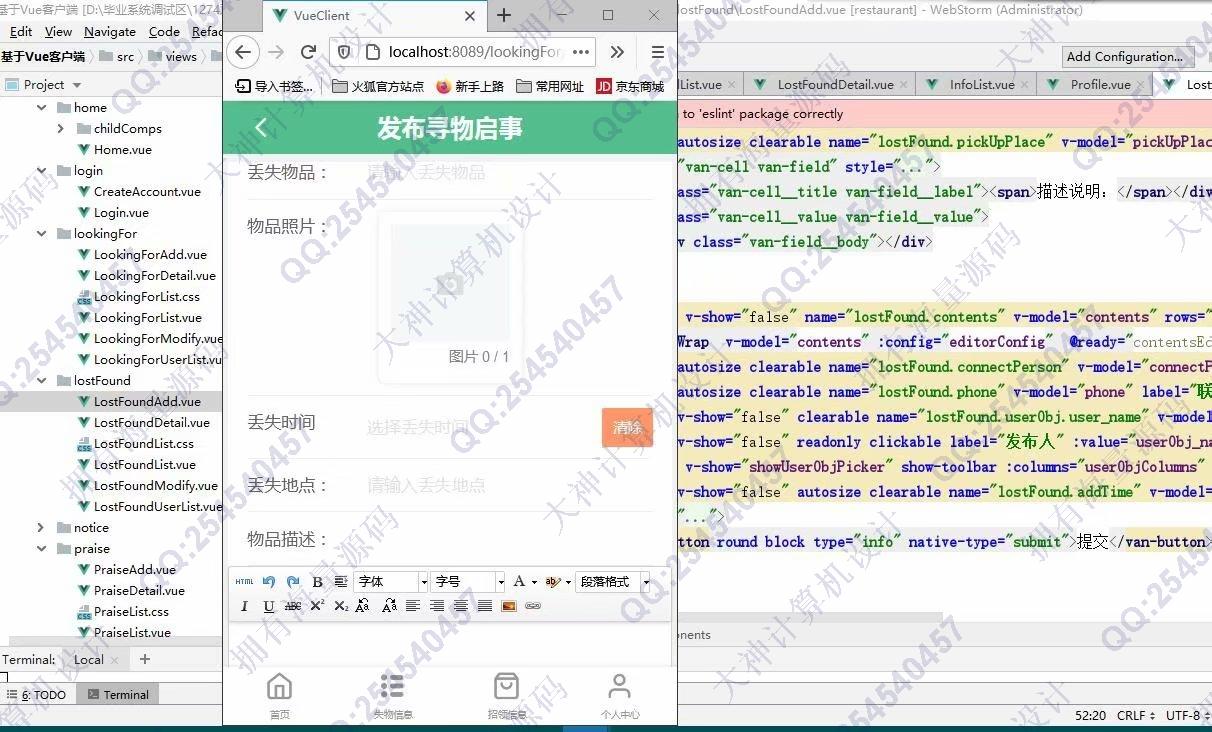The image size is (1212, 732).
Task: Switch to the LostFoundDetail.vue editor tab
Action: pos(835,85)
